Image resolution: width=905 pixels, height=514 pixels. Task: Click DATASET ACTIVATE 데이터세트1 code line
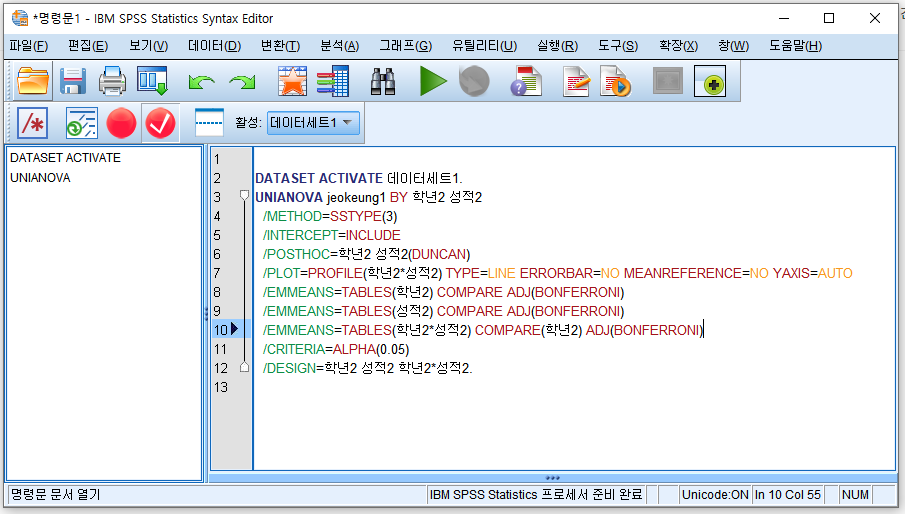click(358, 178)
